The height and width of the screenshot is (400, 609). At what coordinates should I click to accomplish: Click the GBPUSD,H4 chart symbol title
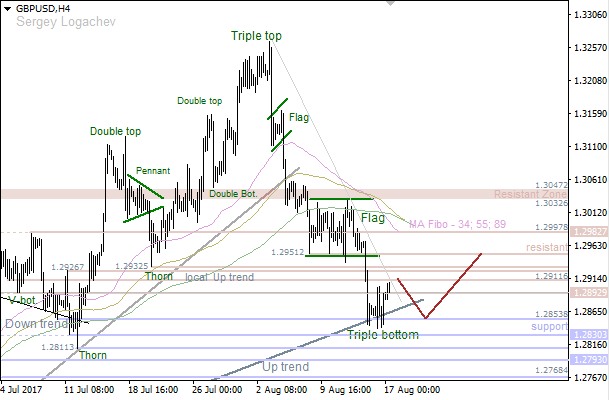pos(42,8)
